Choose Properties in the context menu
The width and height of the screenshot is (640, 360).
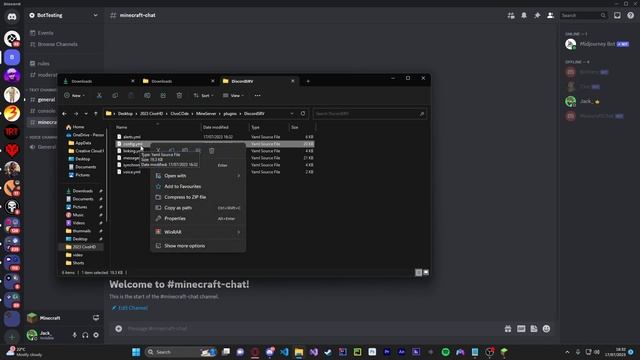(198, 218)
